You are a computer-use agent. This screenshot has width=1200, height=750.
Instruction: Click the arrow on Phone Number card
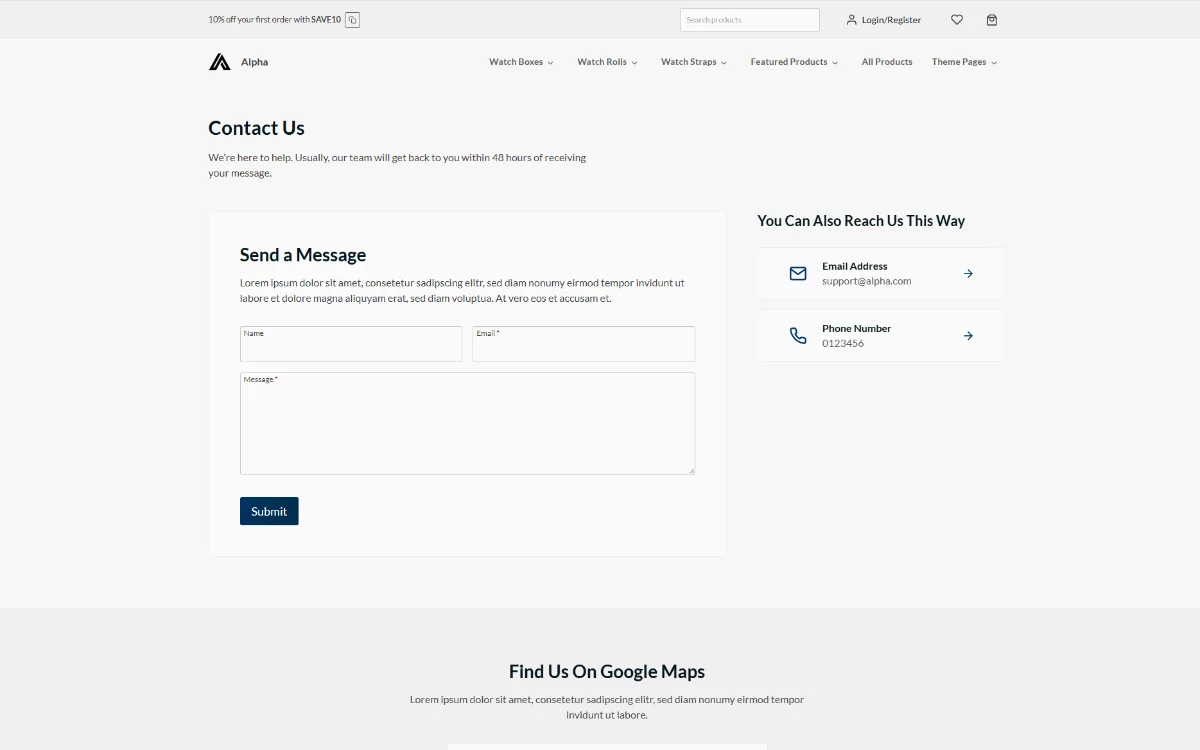tap(968, 336)
